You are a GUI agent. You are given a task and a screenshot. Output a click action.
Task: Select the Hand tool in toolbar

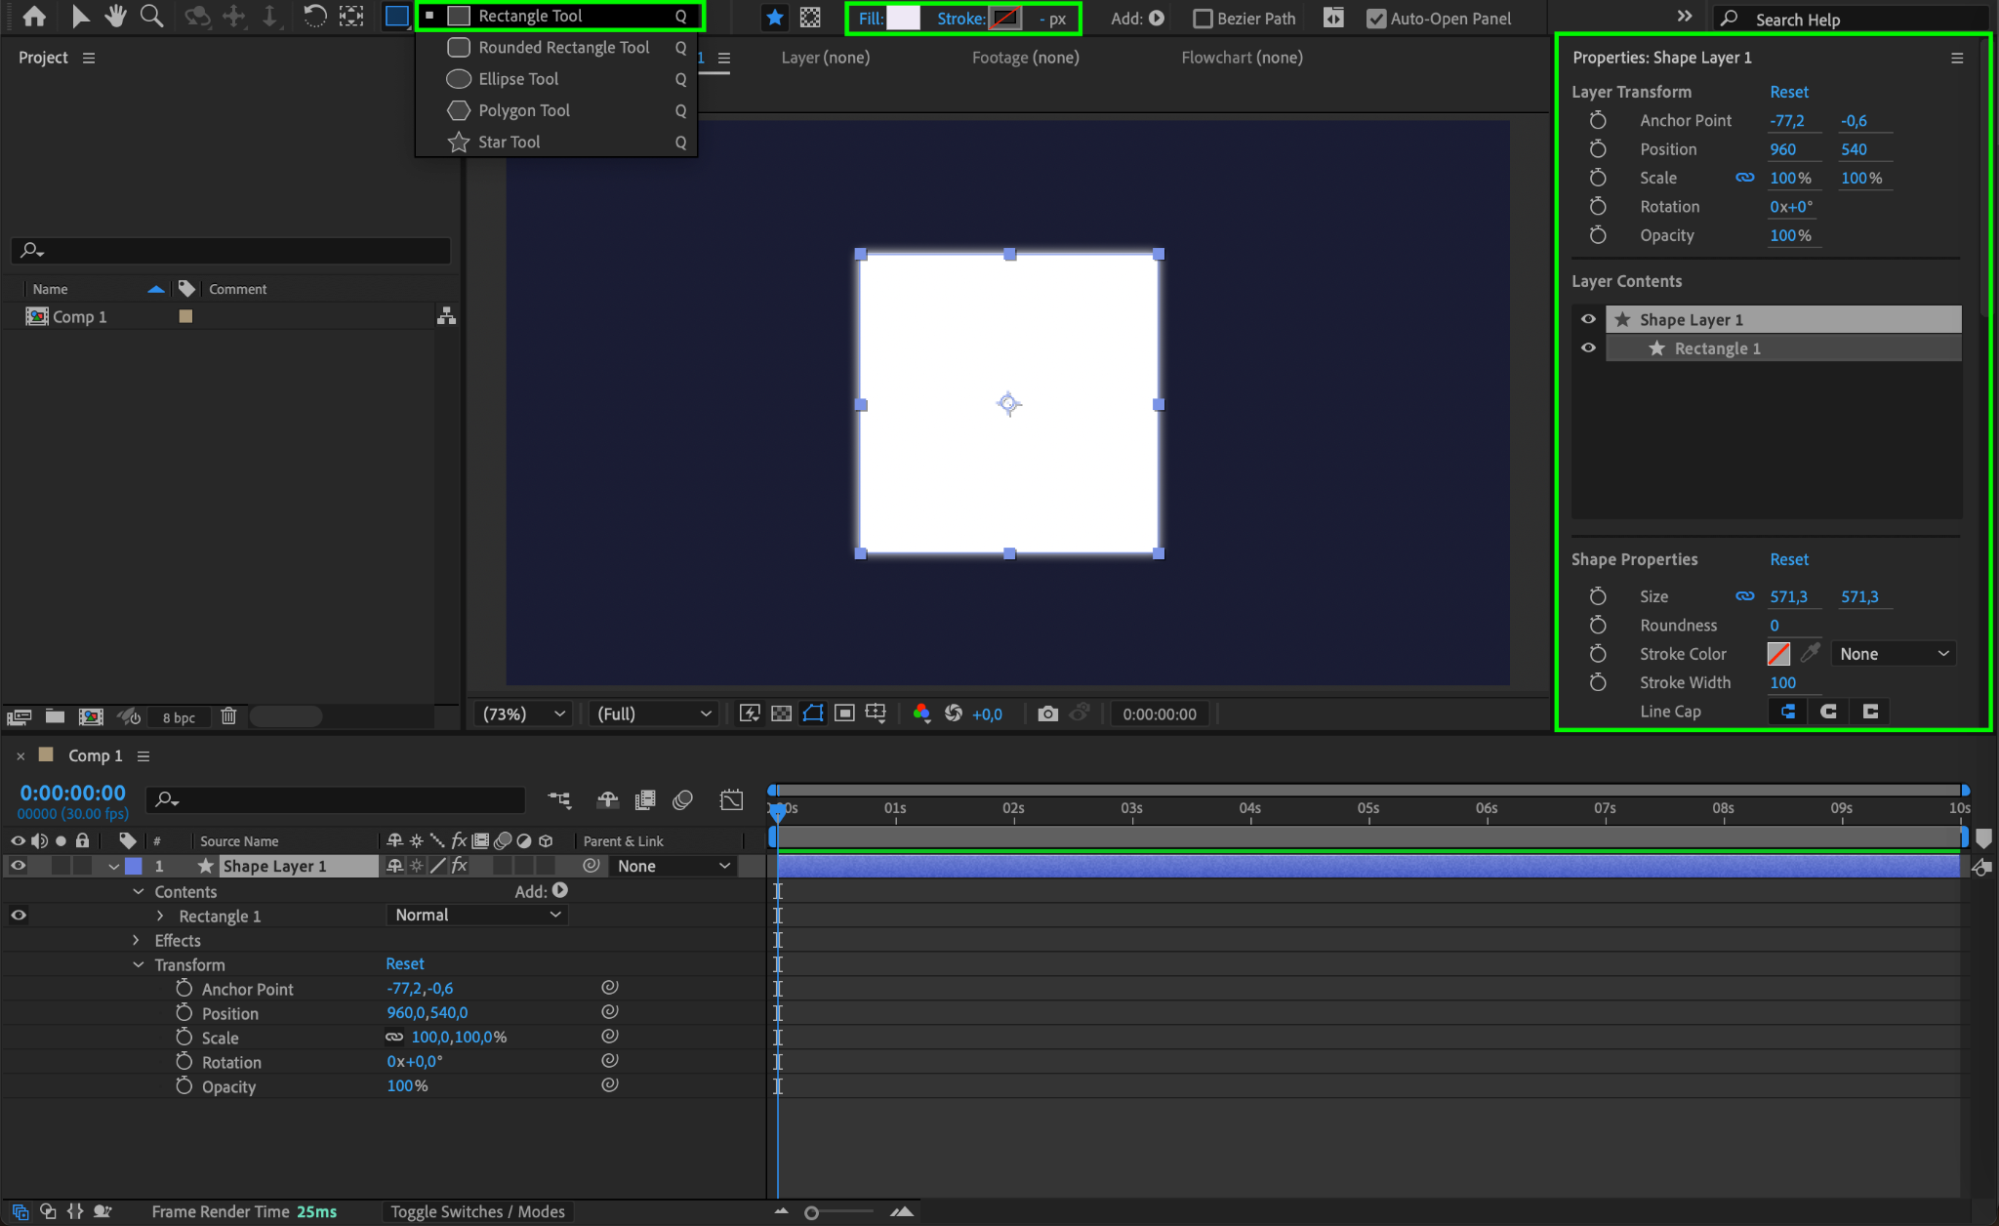pyautogui.click(x=115, y=16)
